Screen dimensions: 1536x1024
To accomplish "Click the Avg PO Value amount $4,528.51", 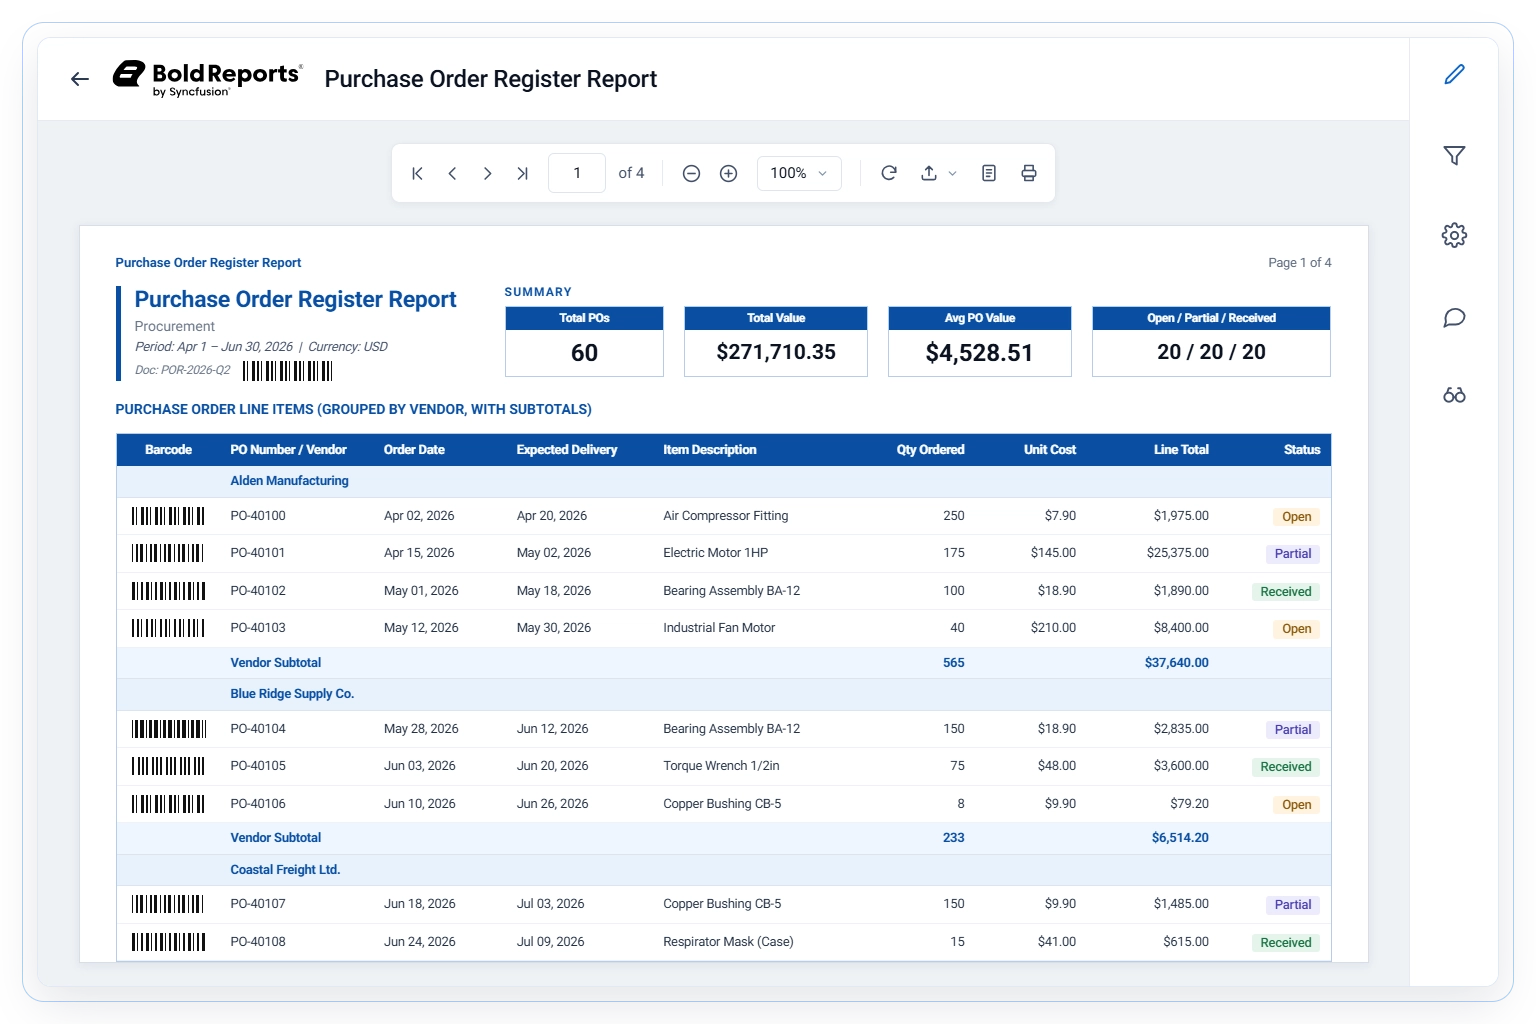I will coord(979,353).
